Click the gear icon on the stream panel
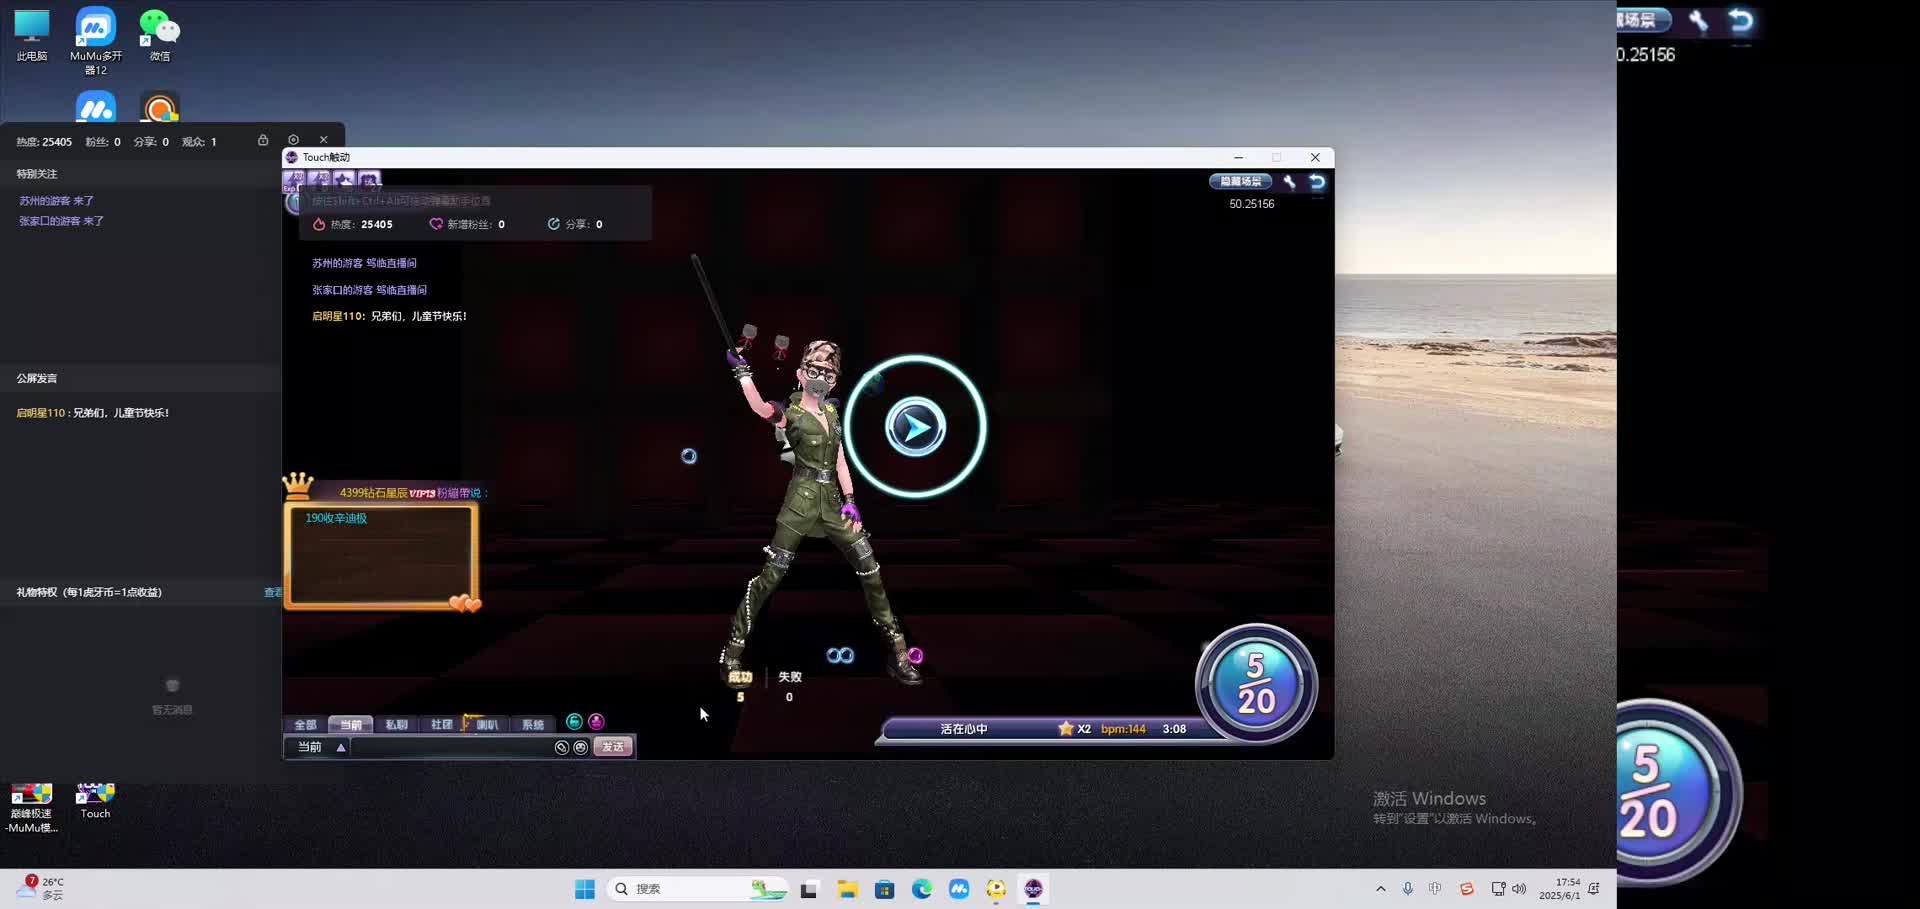The width and height of the screenshot is (1920, 909). (293, 140)
